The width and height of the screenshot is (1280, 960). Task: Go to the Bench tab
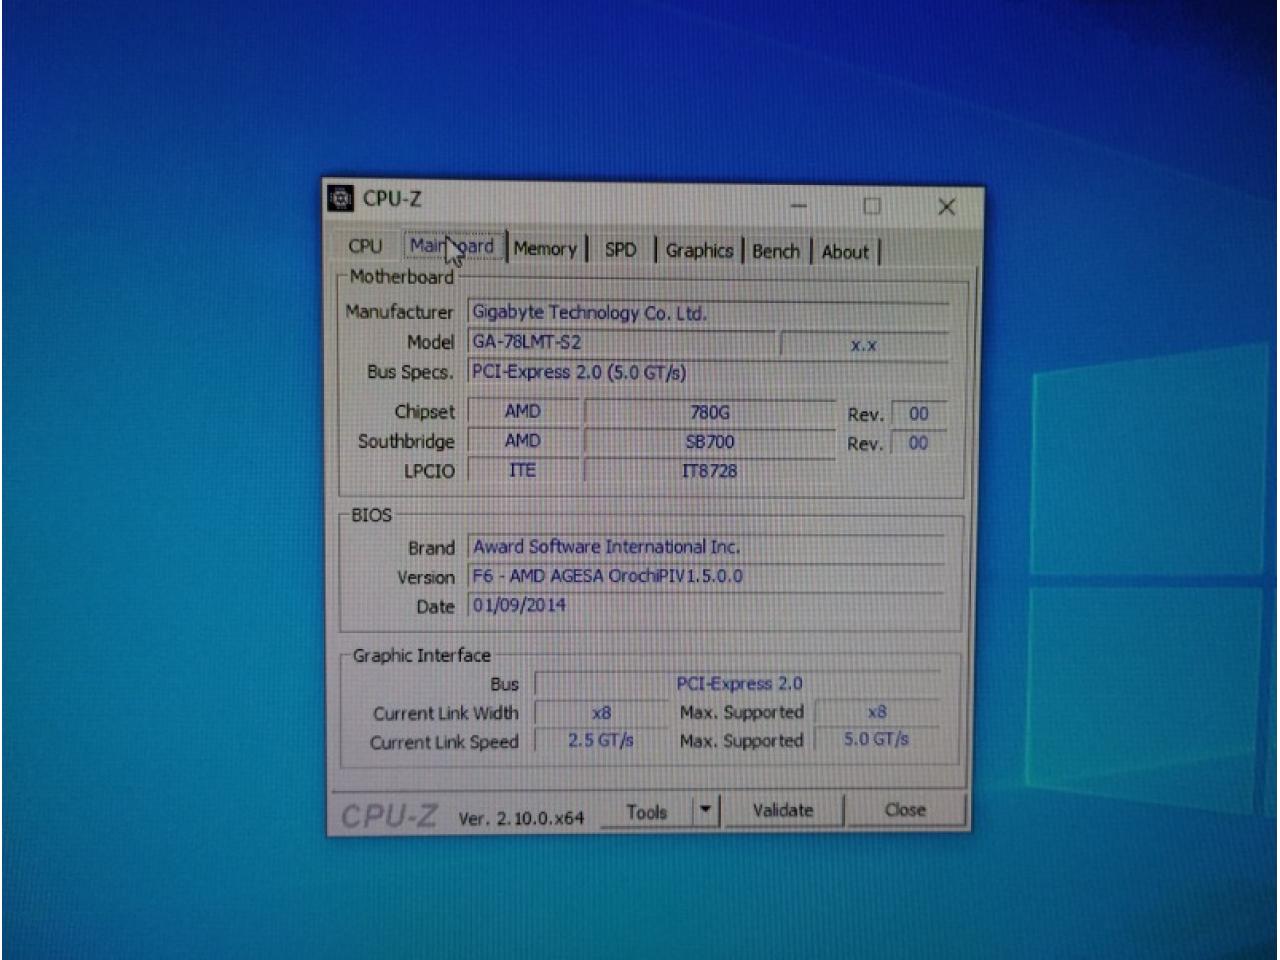coord(776,252)
